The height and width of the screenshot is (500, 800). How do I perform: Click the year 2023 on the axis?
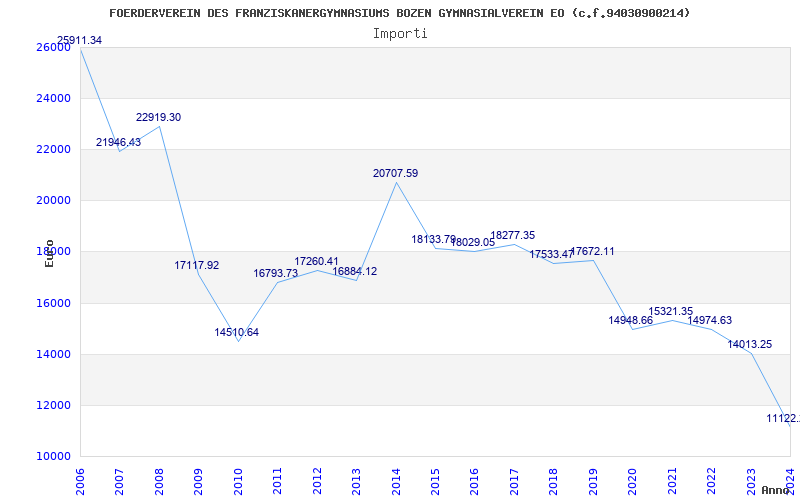[x=751, y=482]
